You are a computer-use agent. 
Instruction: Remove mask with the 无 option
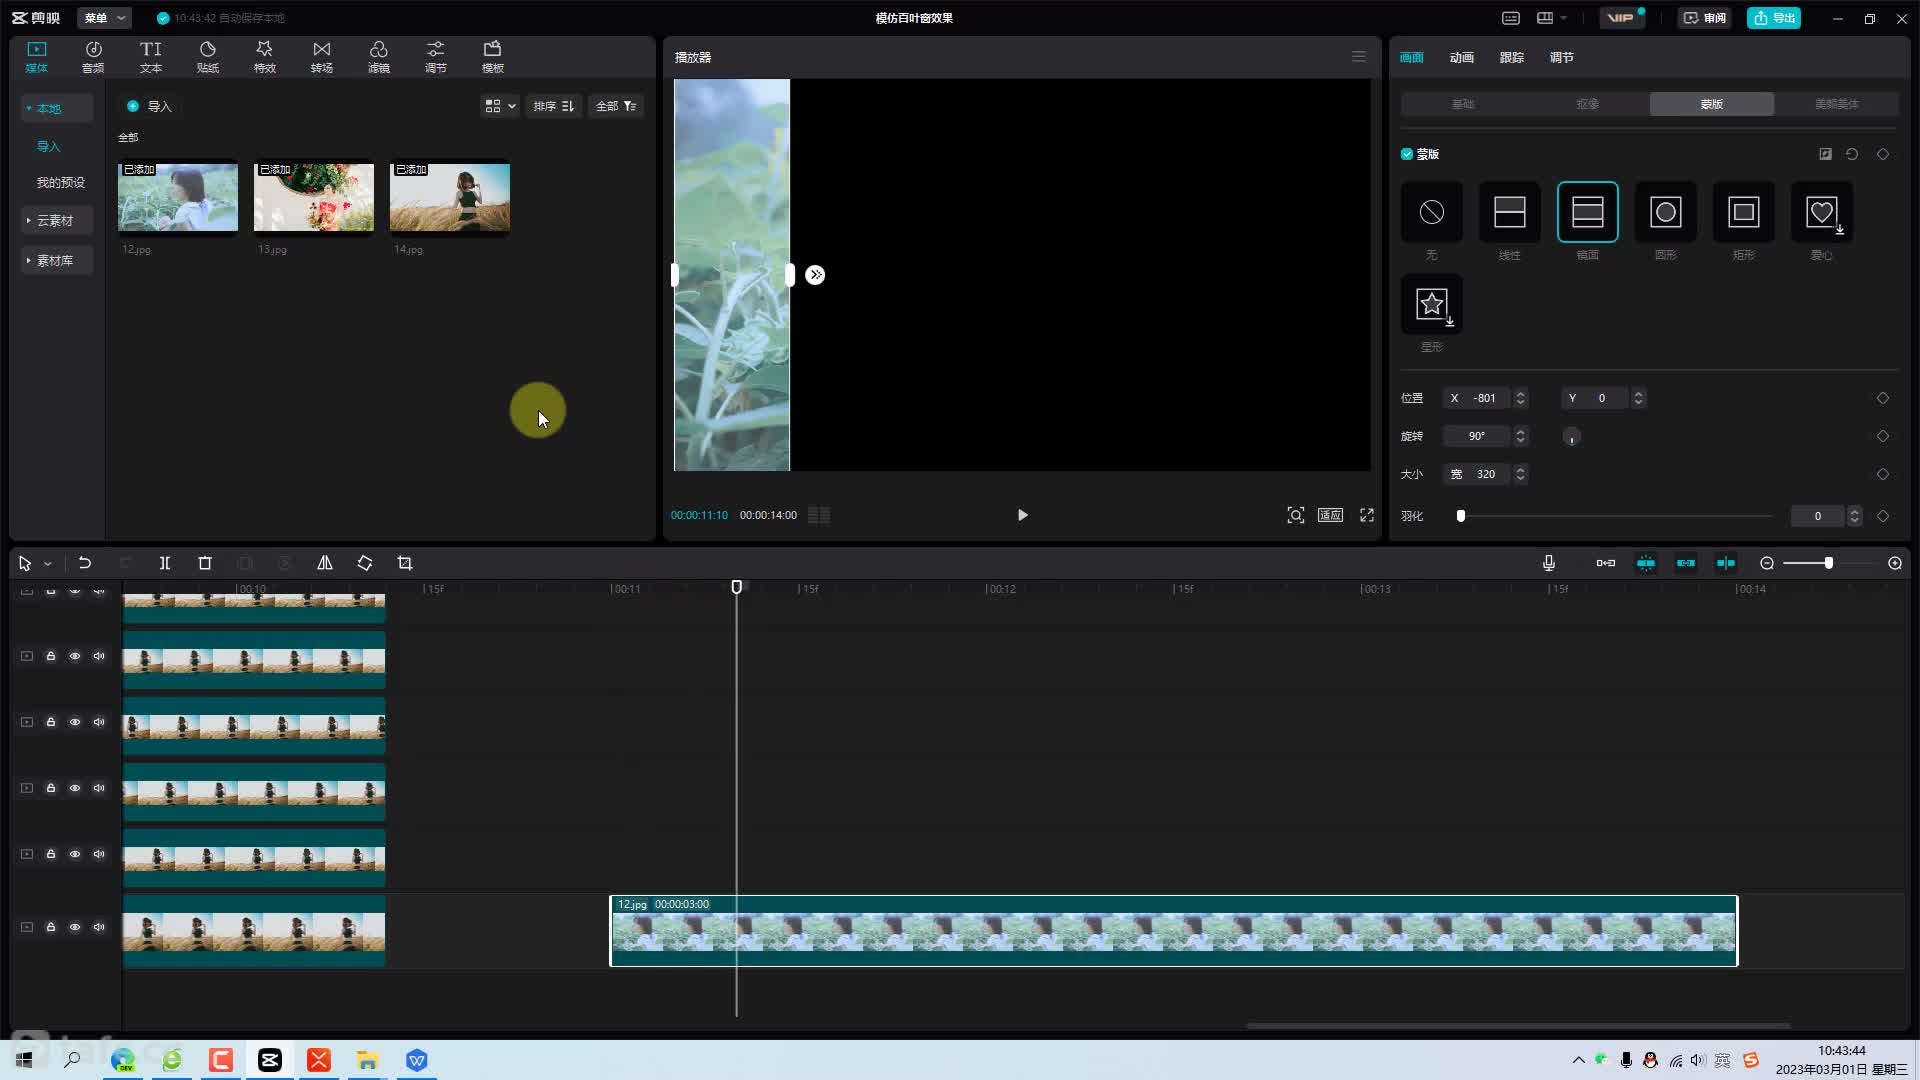click(1431, 212)
